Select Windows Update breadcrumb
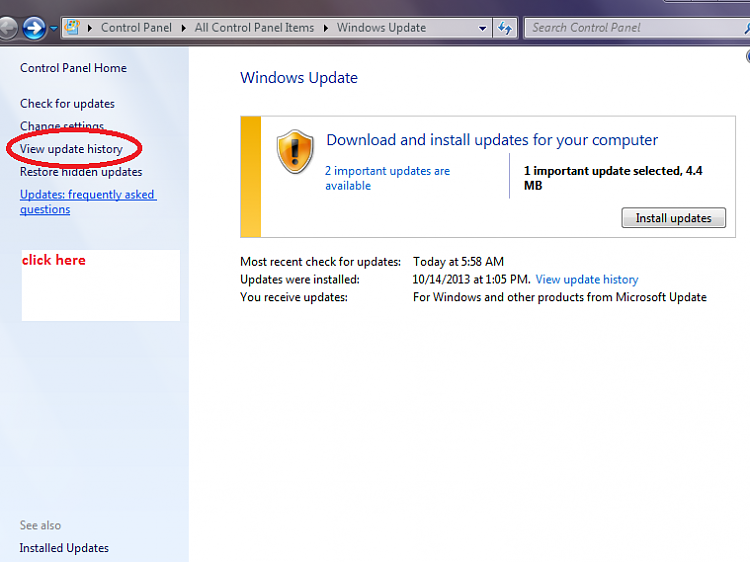The image size is (750, 562). 381,28
